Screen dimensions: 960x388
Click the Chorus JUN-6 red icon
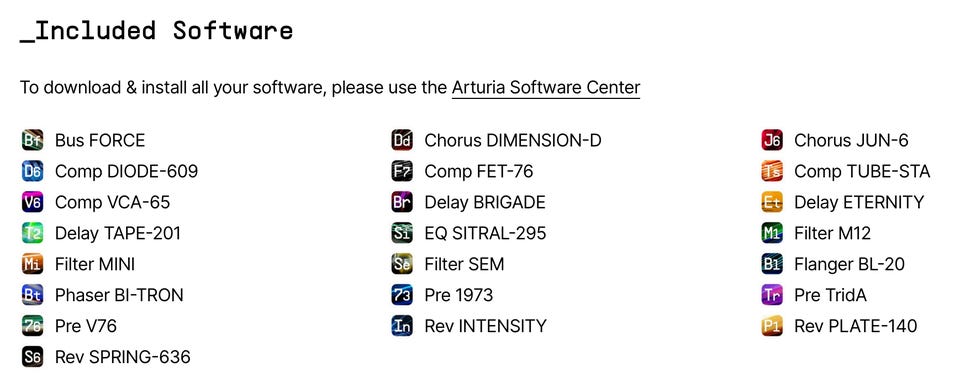tap(772, 140)
